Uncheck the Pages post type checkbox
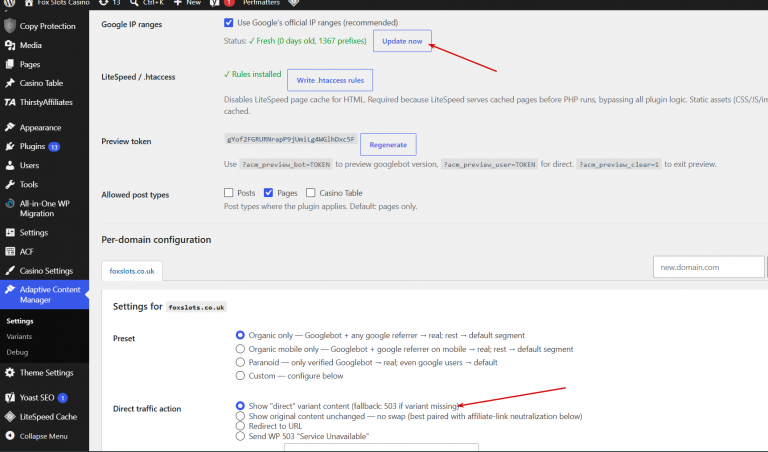This screenshot has height=452, width=768. point(268,192)
